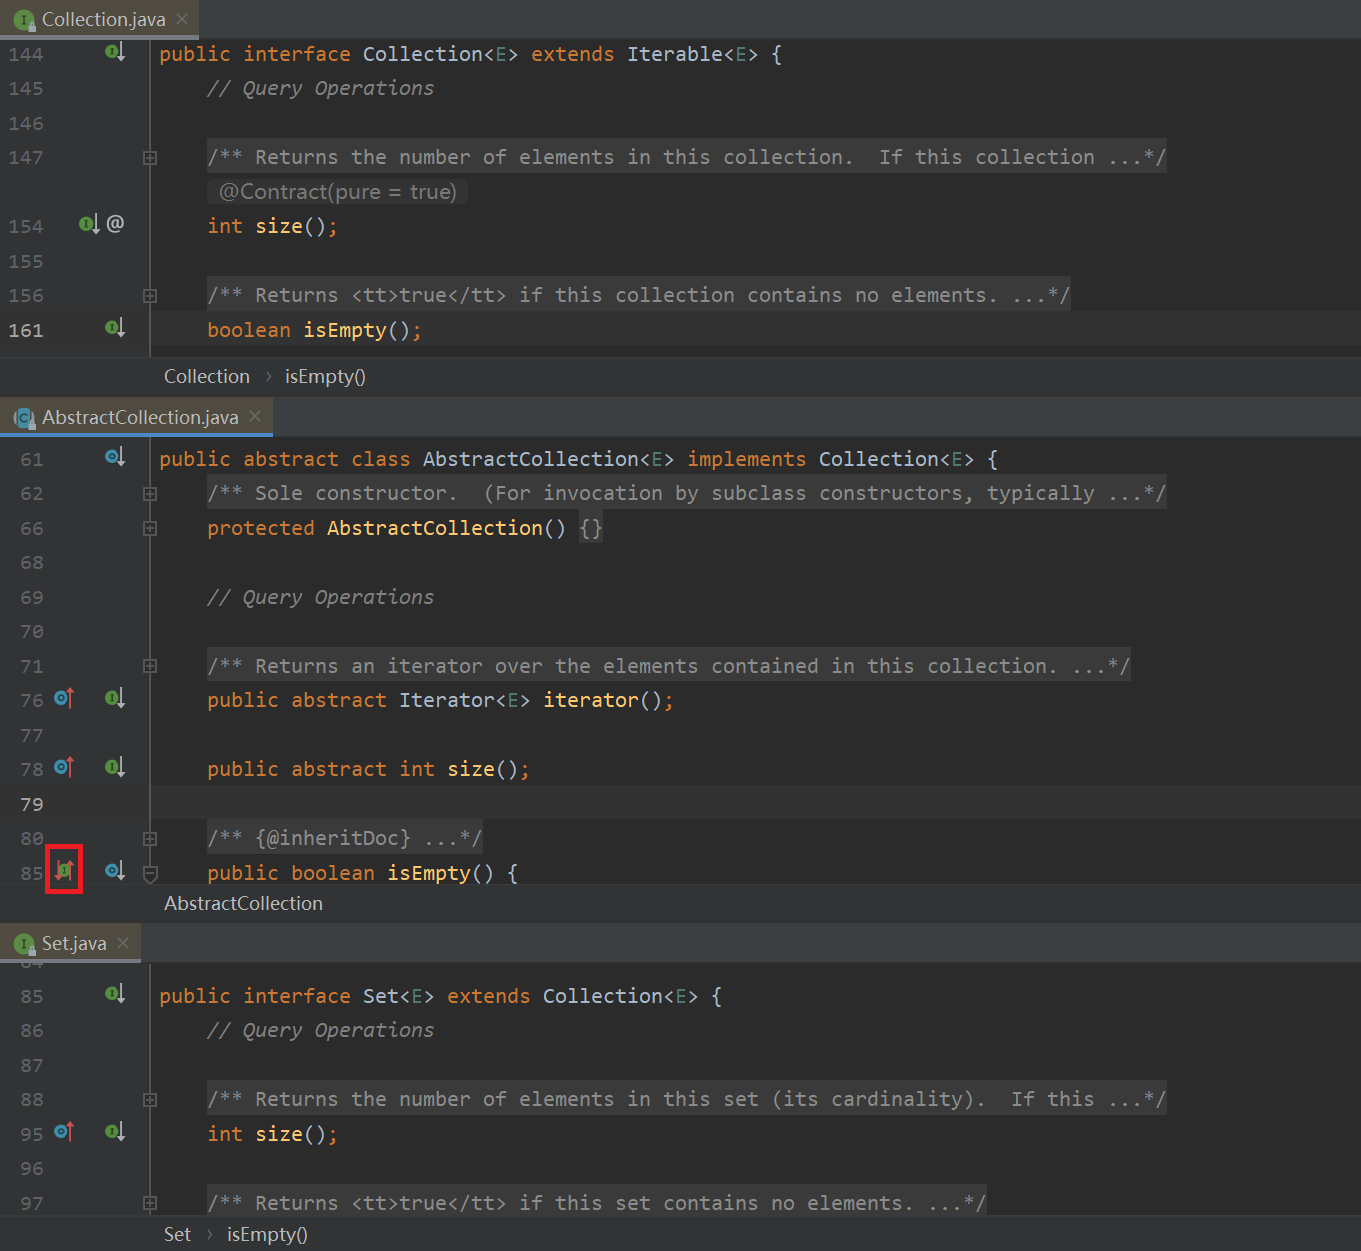This screenshot has width=1361, height=1251.
Task: Click line number 96 in Set gutter
Action: point(32,1168)
